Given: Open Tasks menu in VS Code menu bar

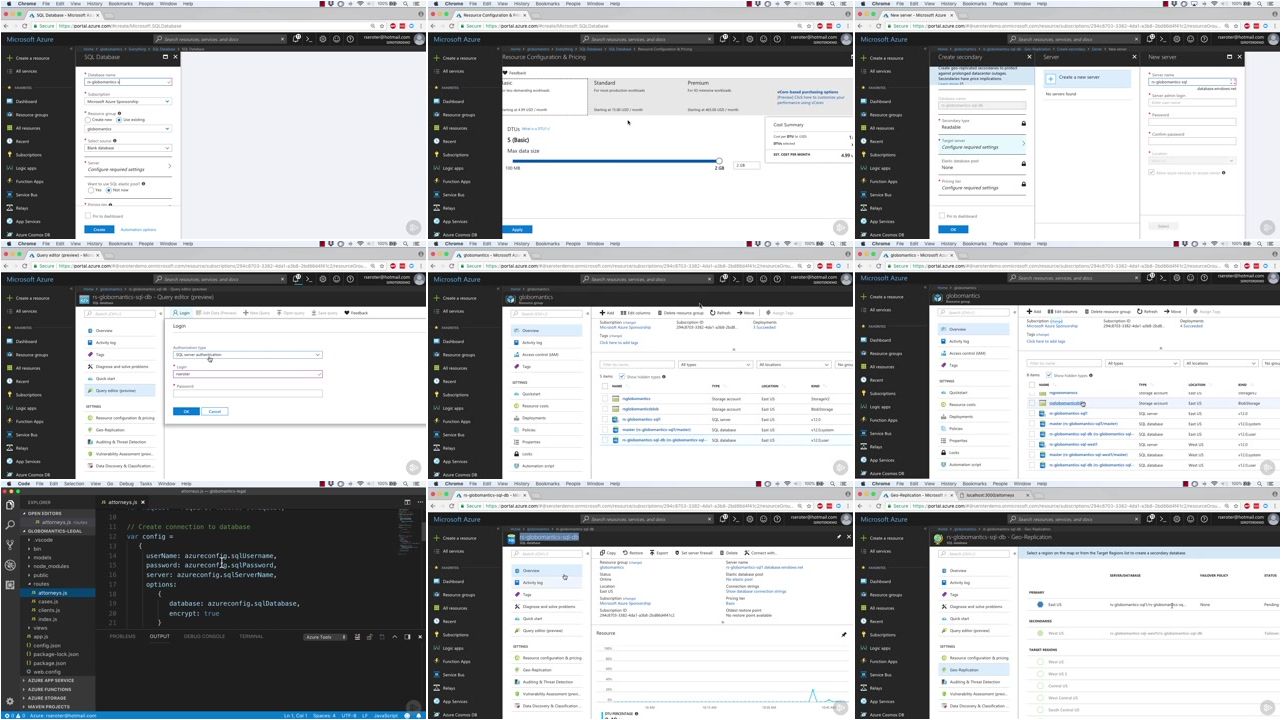Looking at the screenshot, I should pyautogui.click(x=146, y=484).
